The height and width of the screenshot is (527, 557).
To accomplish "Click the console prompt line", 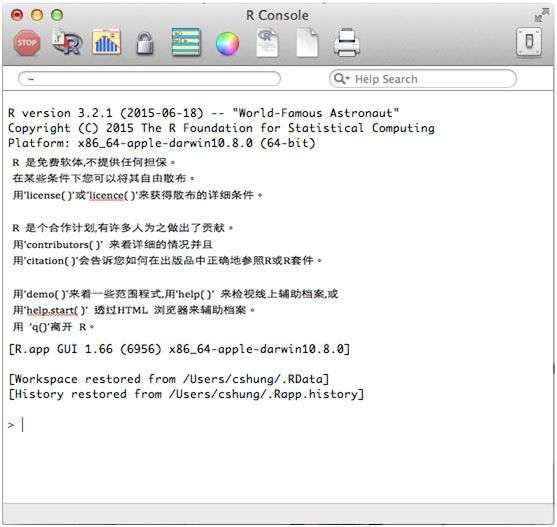I will click(x=277, y=424).
